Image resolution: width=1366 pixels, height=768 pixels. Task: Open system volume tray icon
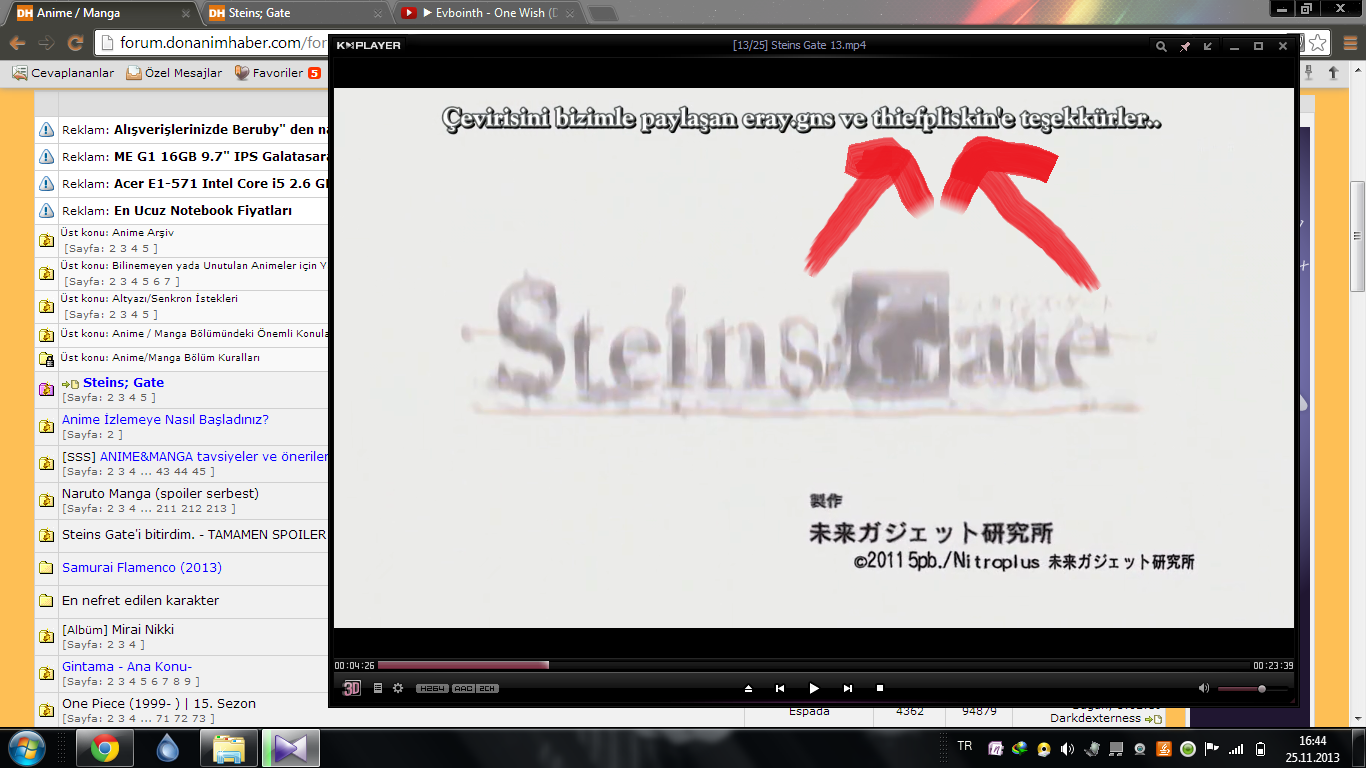tap(1068, 748)
